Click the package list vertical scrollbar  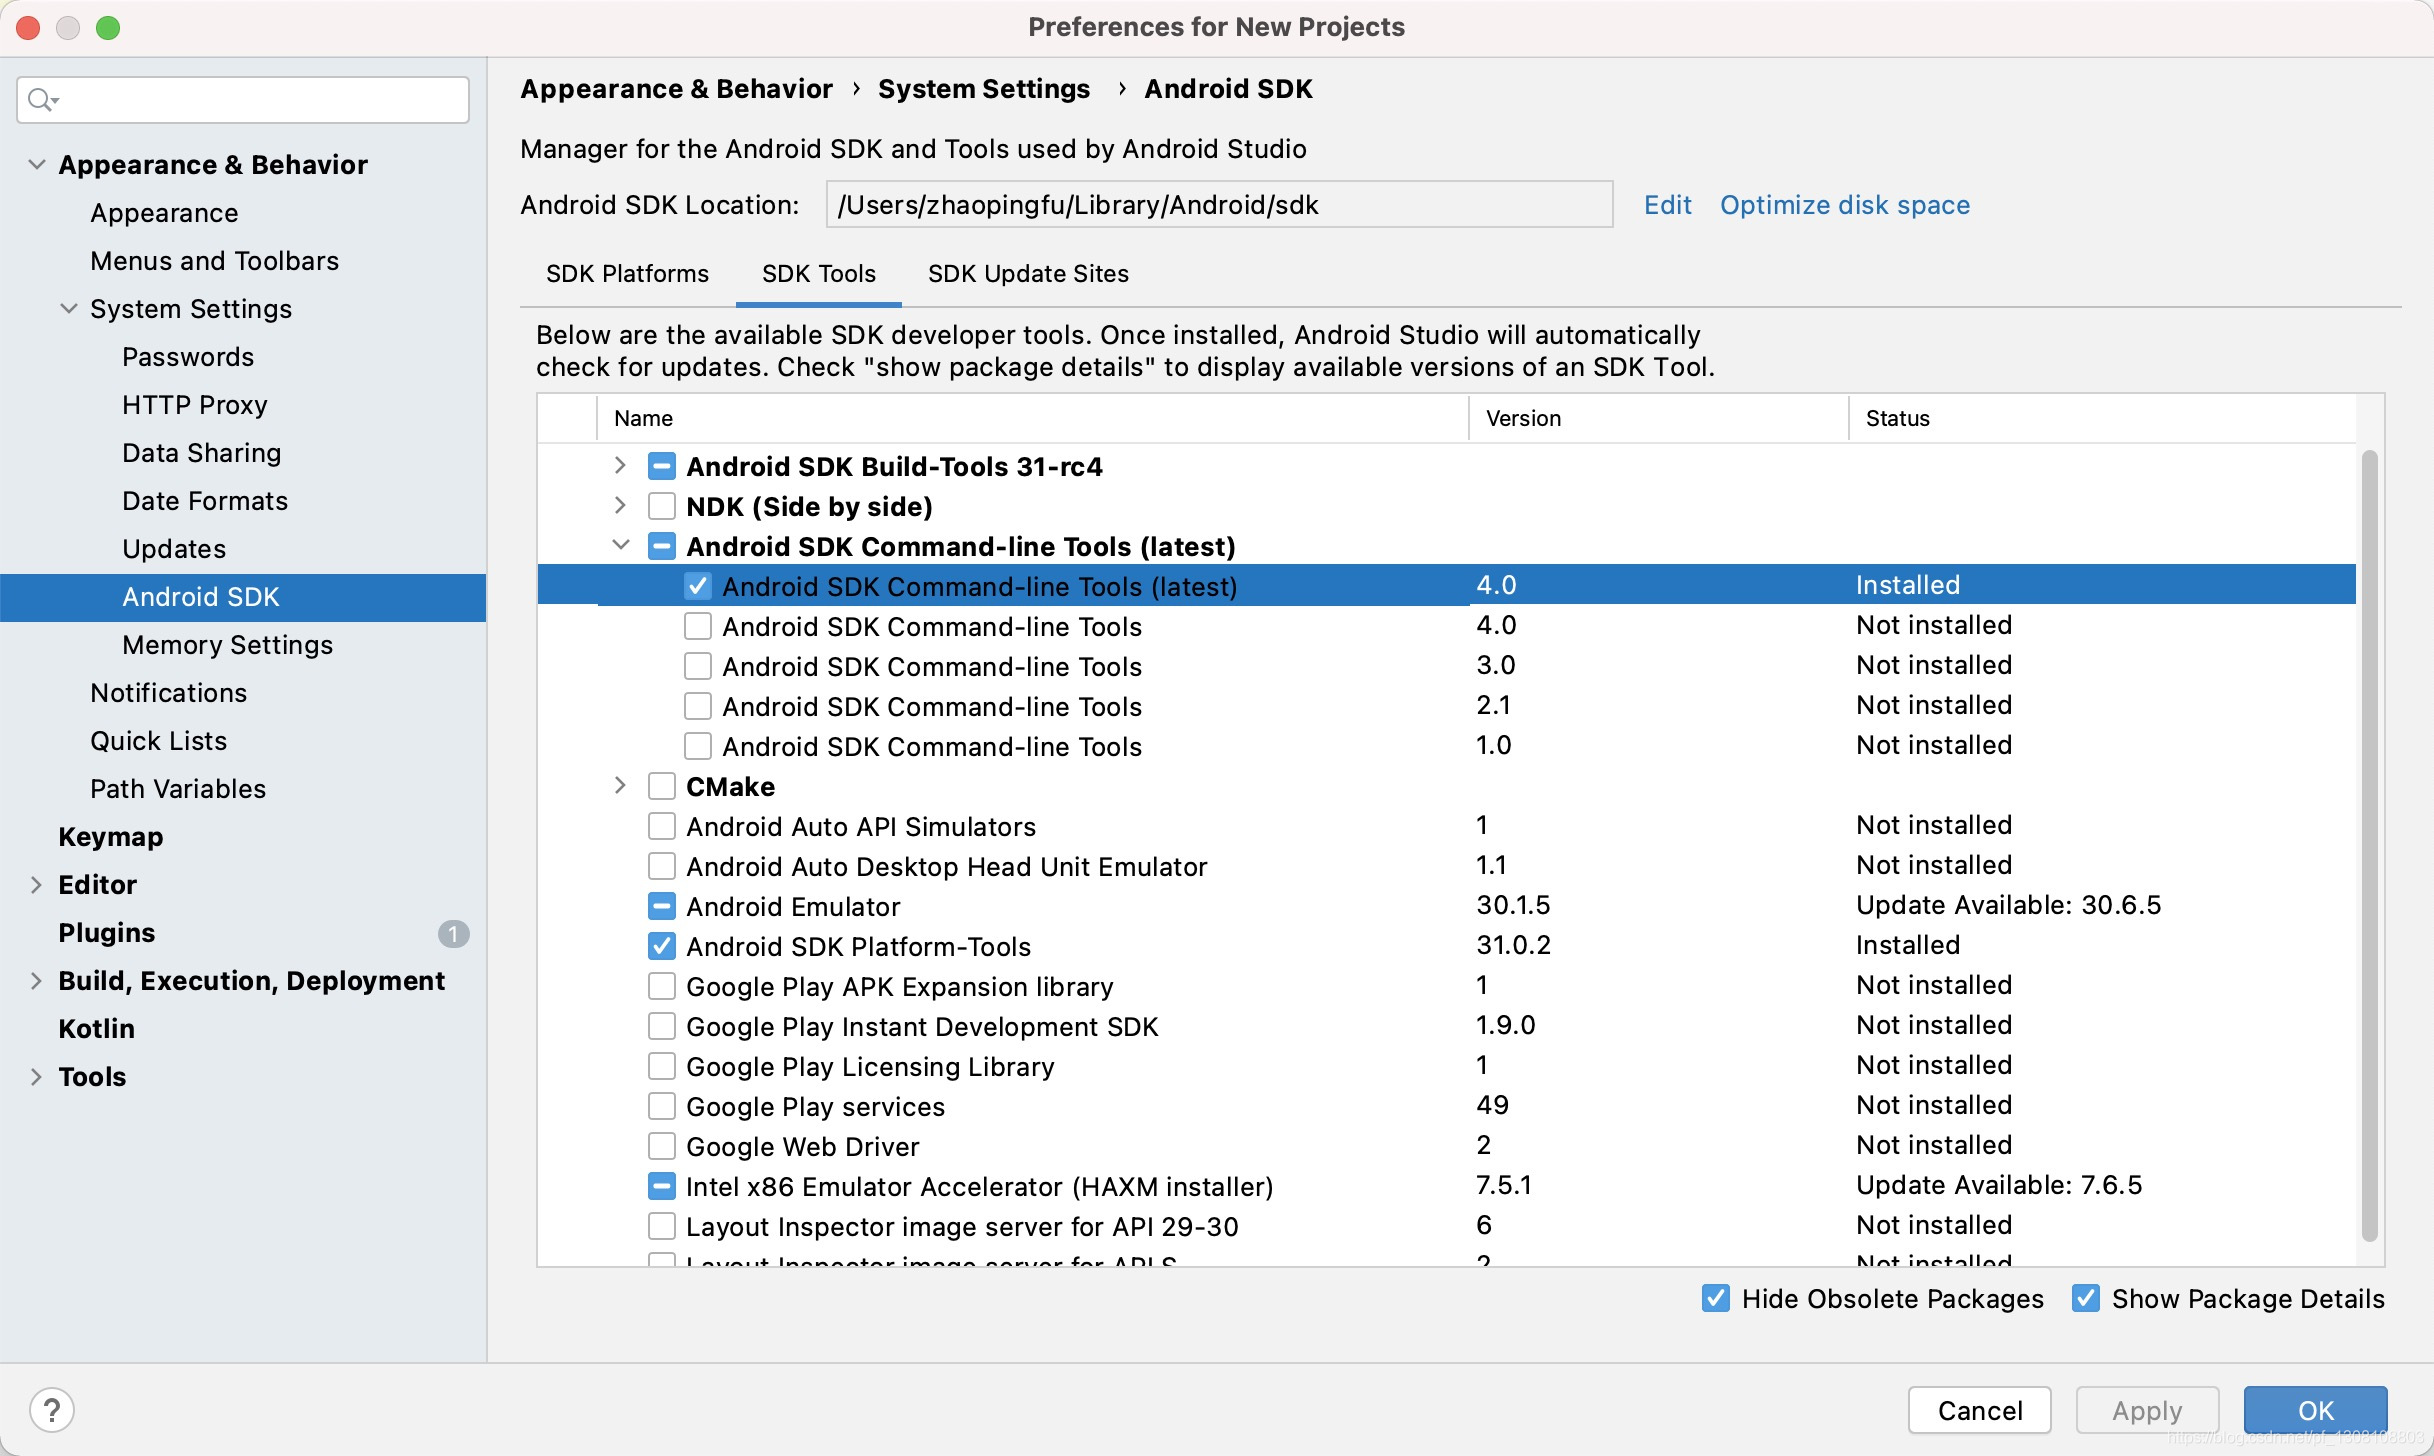pyautogui.click(x=2369, y=845)
